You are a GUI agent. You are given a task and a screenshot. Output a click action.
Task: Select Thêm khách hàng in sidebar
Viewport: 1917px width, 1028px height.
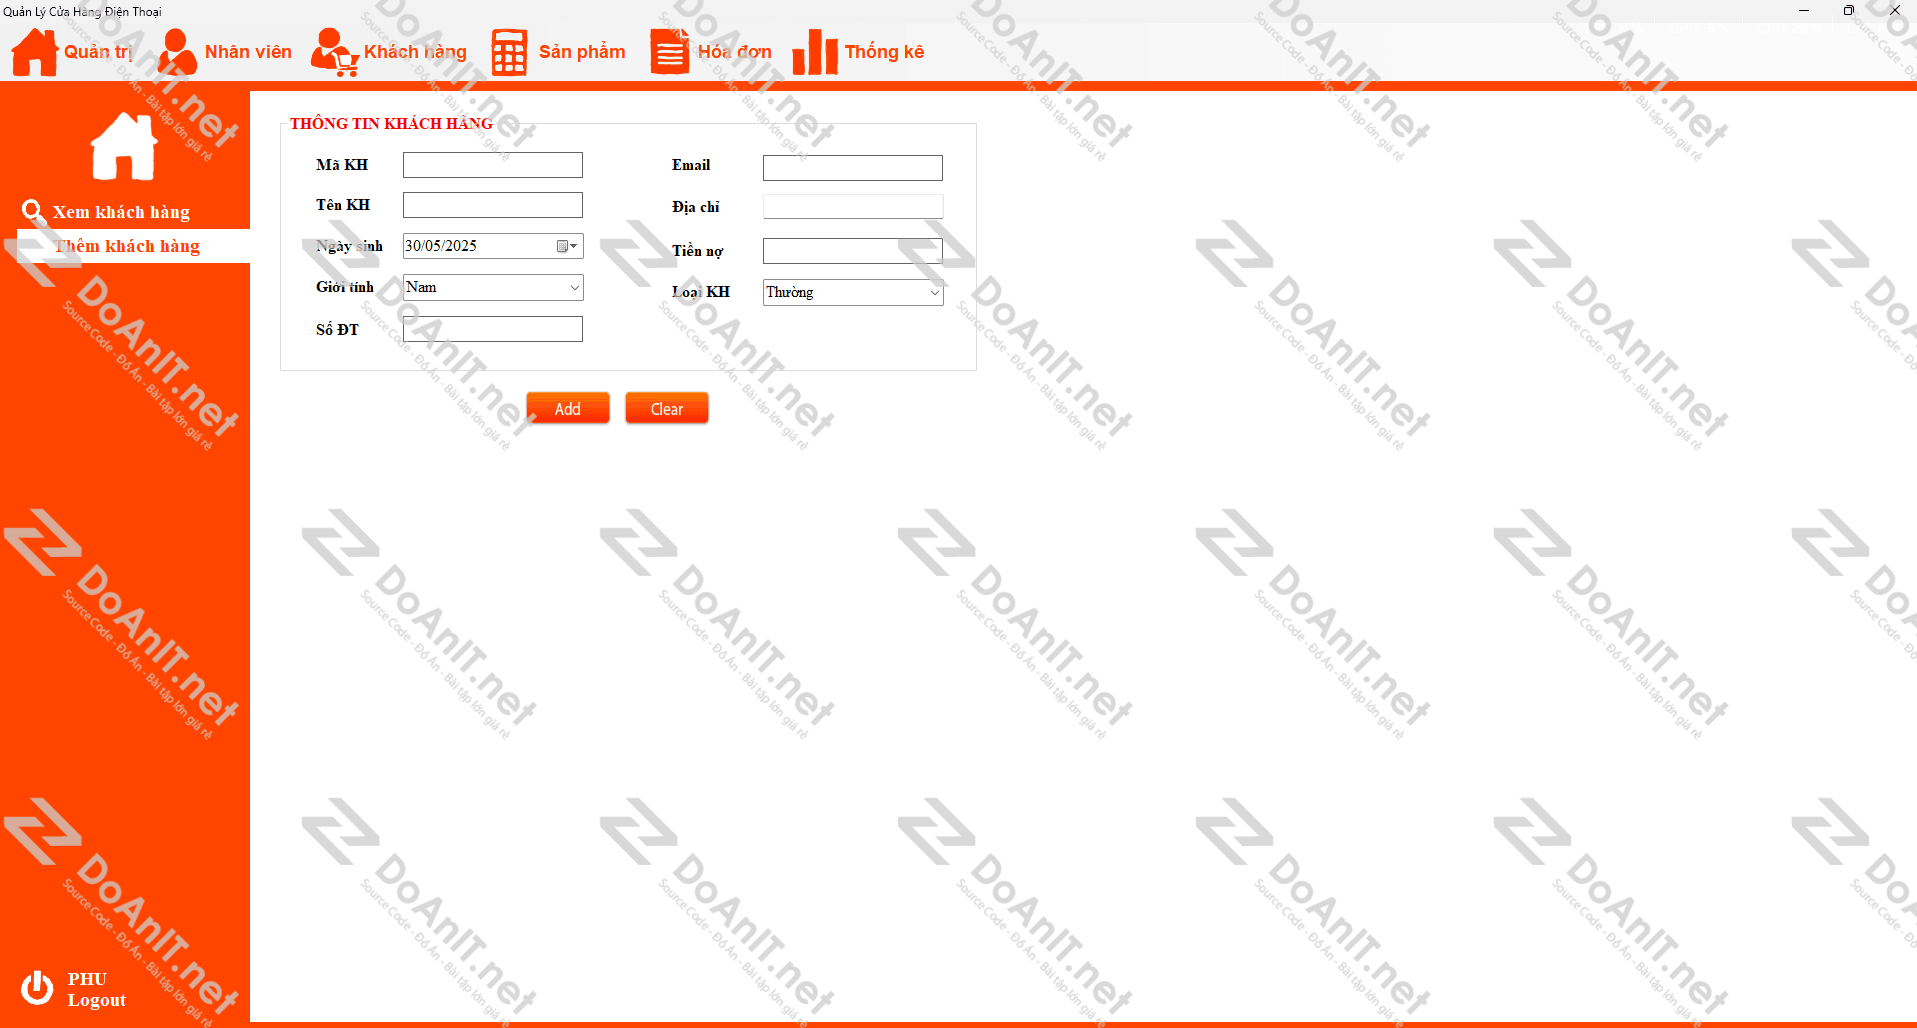pos(133,246)
